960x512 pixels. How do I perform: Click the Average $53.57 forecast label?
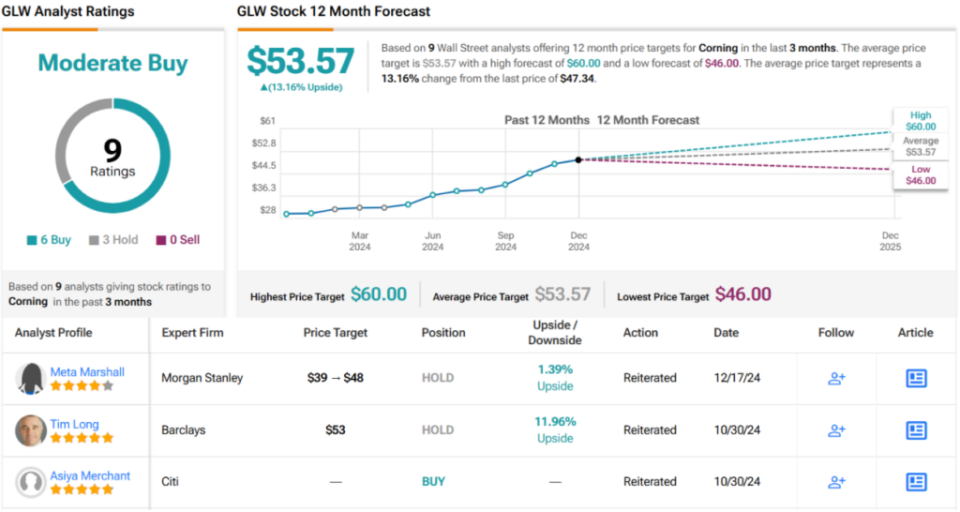pyautogui.click(x=920, y=146)
